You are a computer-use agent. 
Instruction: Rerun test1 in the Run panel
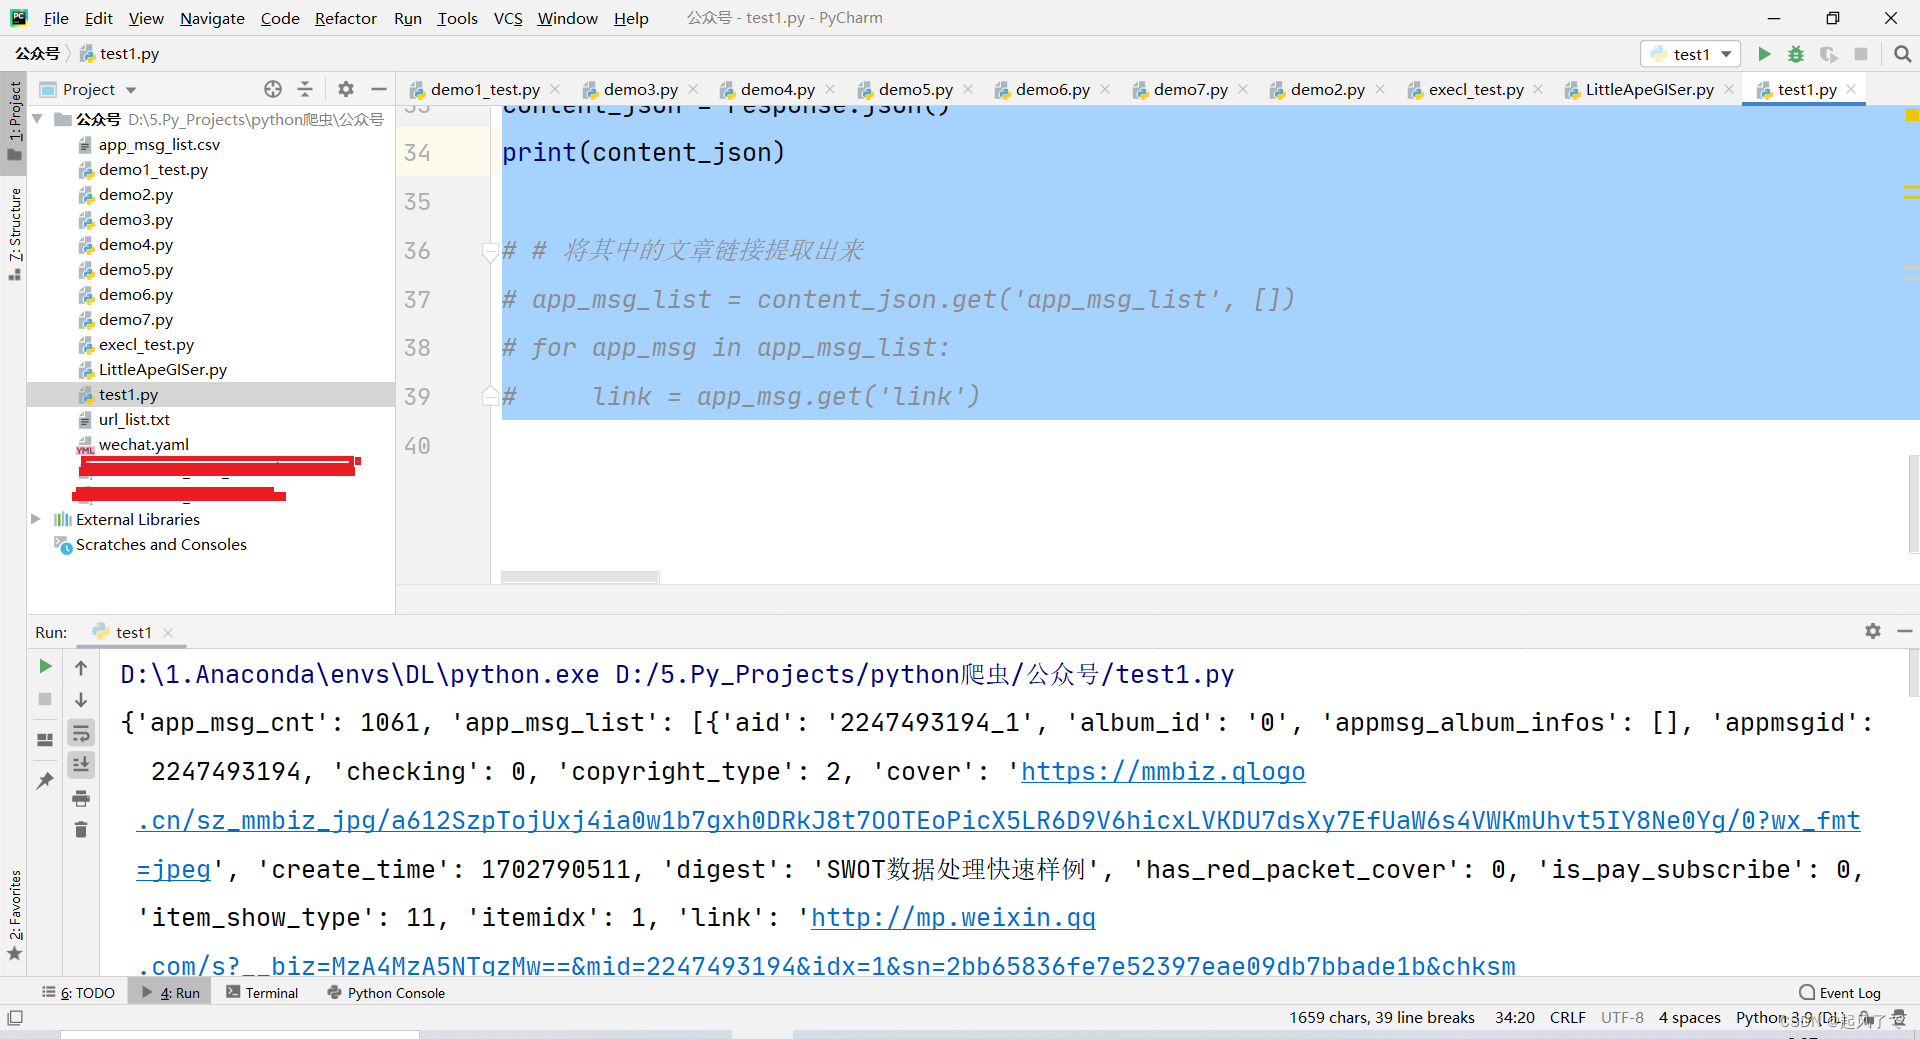[x=45, y=666]
